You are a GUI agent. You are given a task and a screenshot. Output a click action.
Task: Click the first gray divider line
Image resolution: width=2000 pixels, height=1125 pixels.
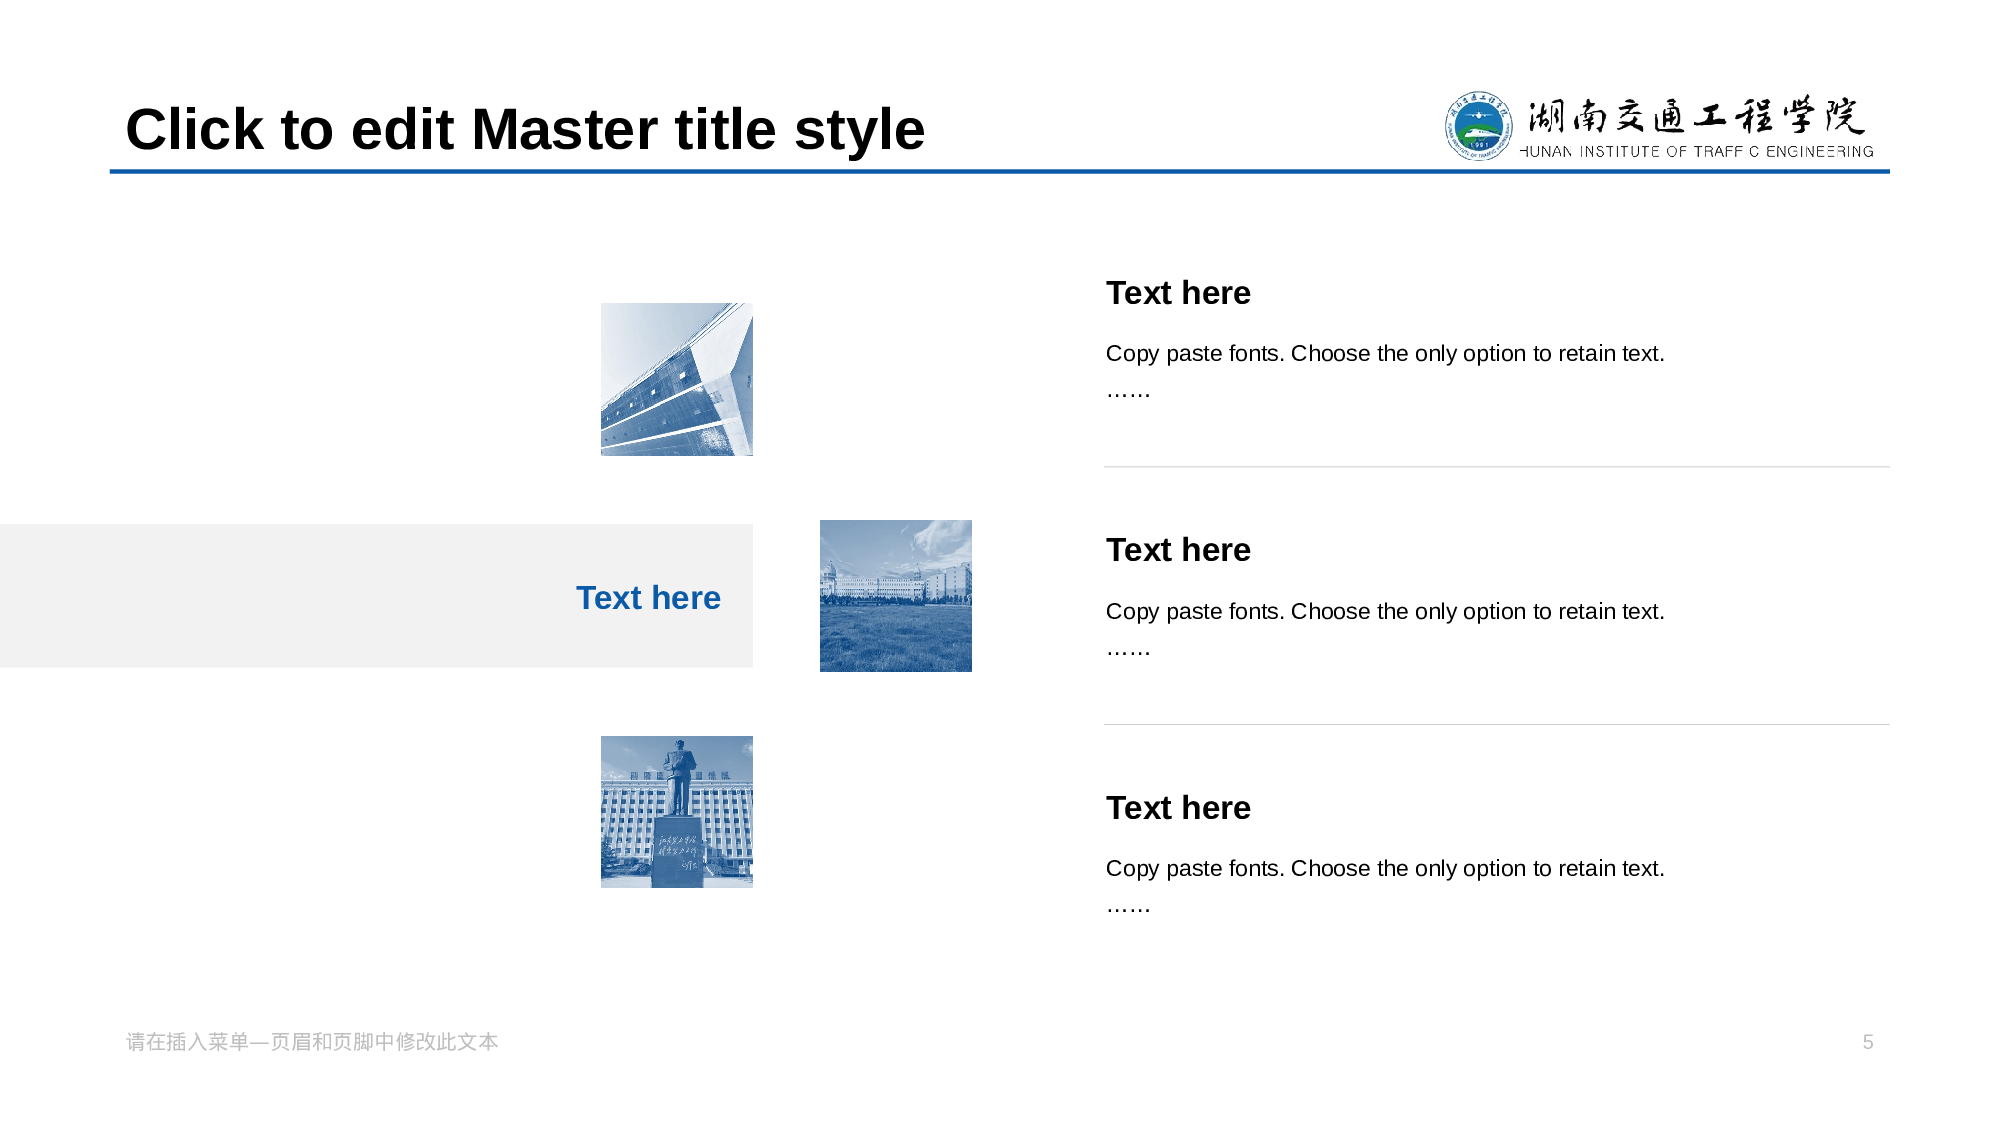[1496, 467]
